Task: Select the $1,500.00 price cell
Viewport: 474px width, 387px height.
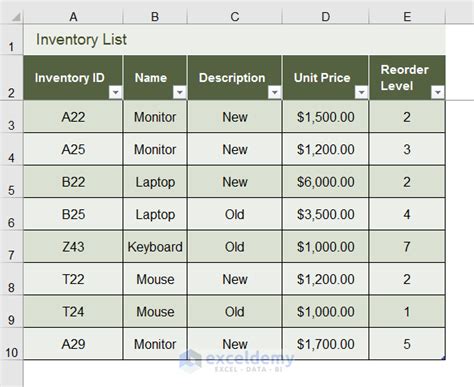Action: [326, 117]
